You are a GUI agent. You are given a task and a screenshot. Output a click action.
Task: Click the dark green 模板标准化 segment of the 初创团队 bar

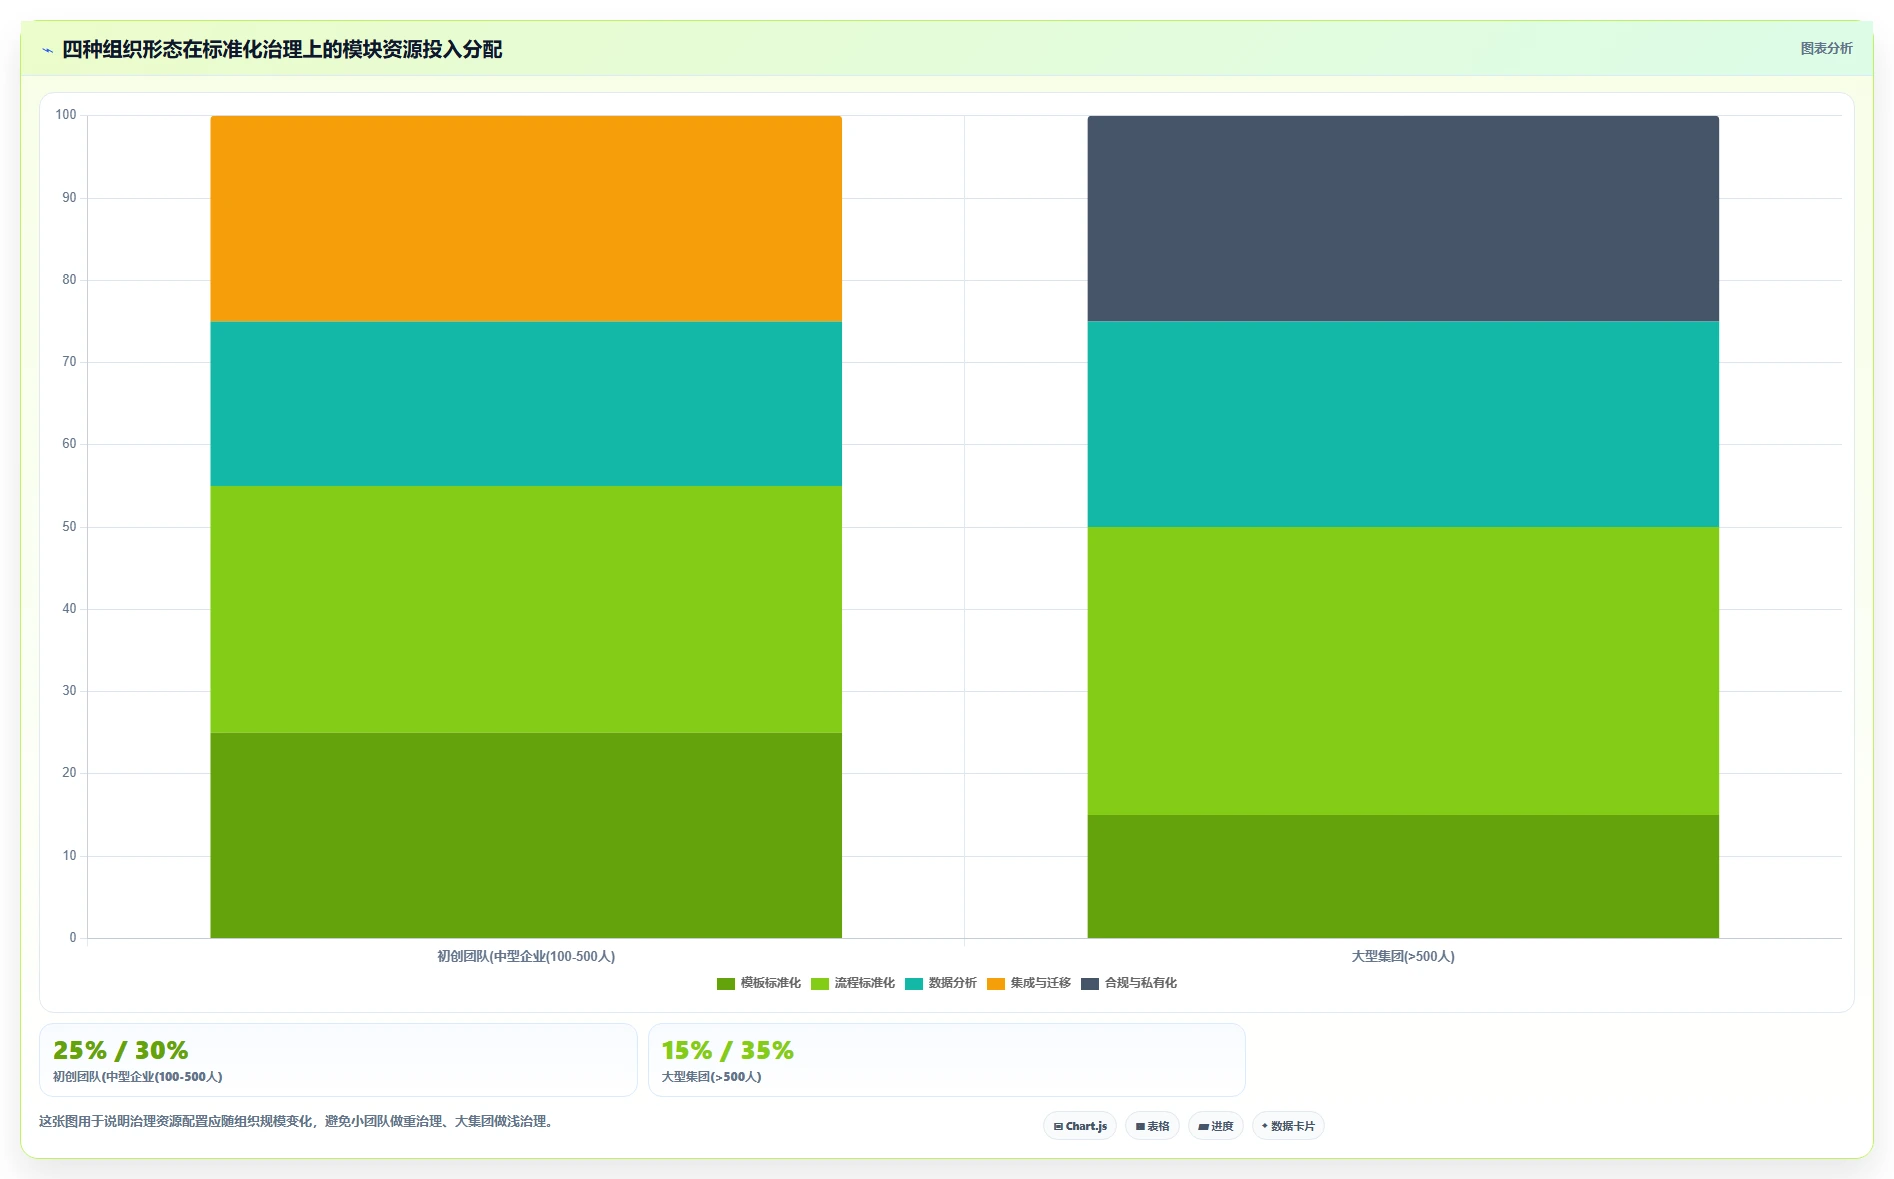[526, 835]
